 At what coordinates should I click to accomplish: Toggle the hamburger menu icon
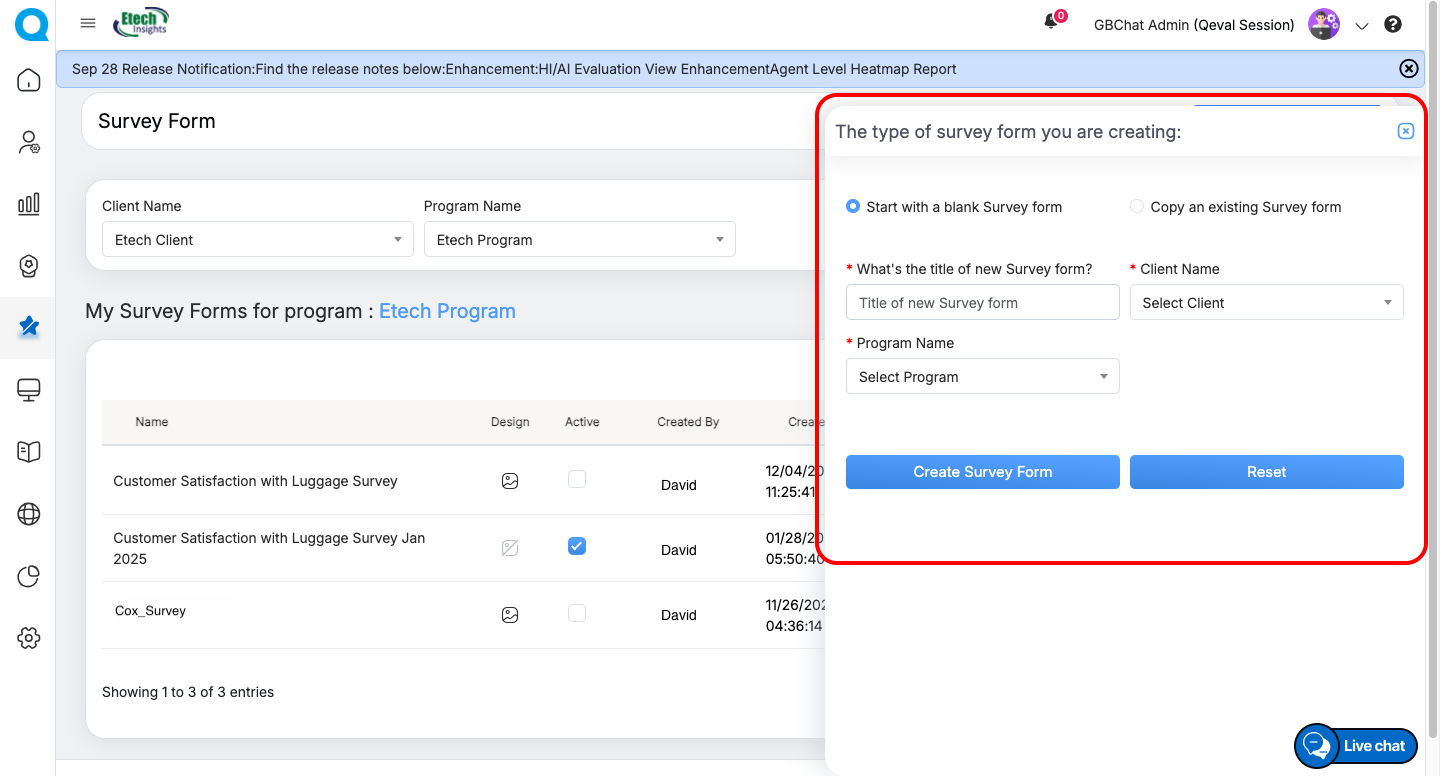pyautogui.click(x=88, y=23)
